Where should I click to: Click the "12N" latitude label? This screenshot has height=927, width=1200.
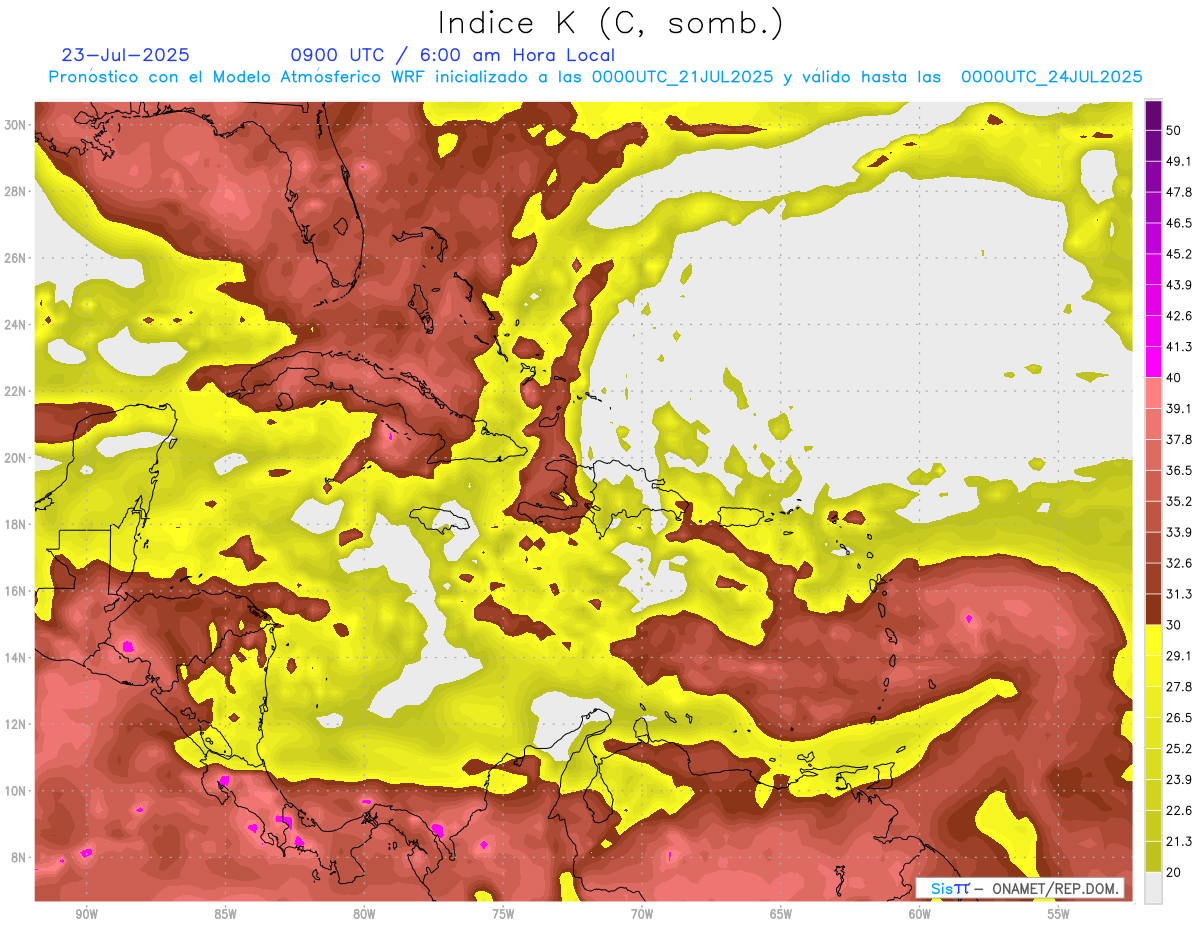(15, 724)
